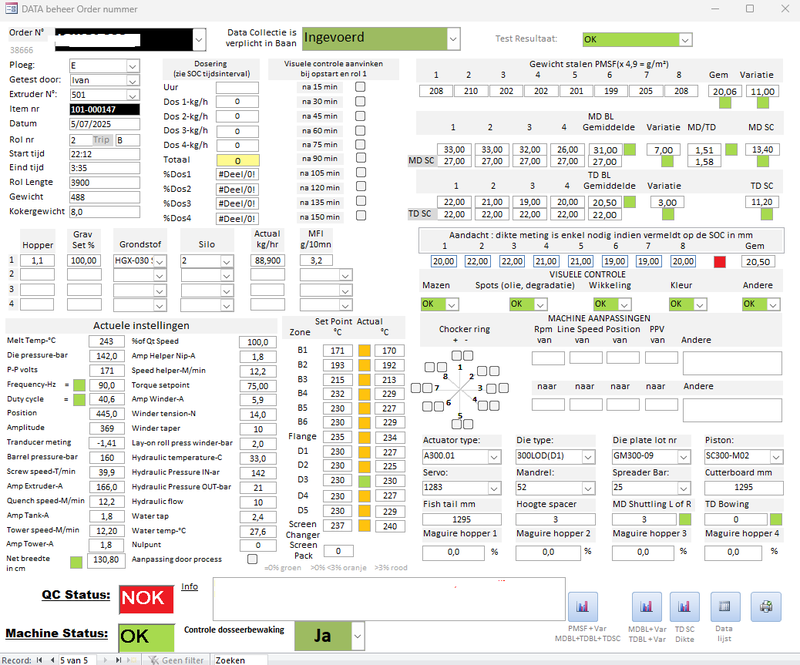This screenshot has width=800, height=665.
Task: Click the printer icon to print
Action: (x=766, y=606)
